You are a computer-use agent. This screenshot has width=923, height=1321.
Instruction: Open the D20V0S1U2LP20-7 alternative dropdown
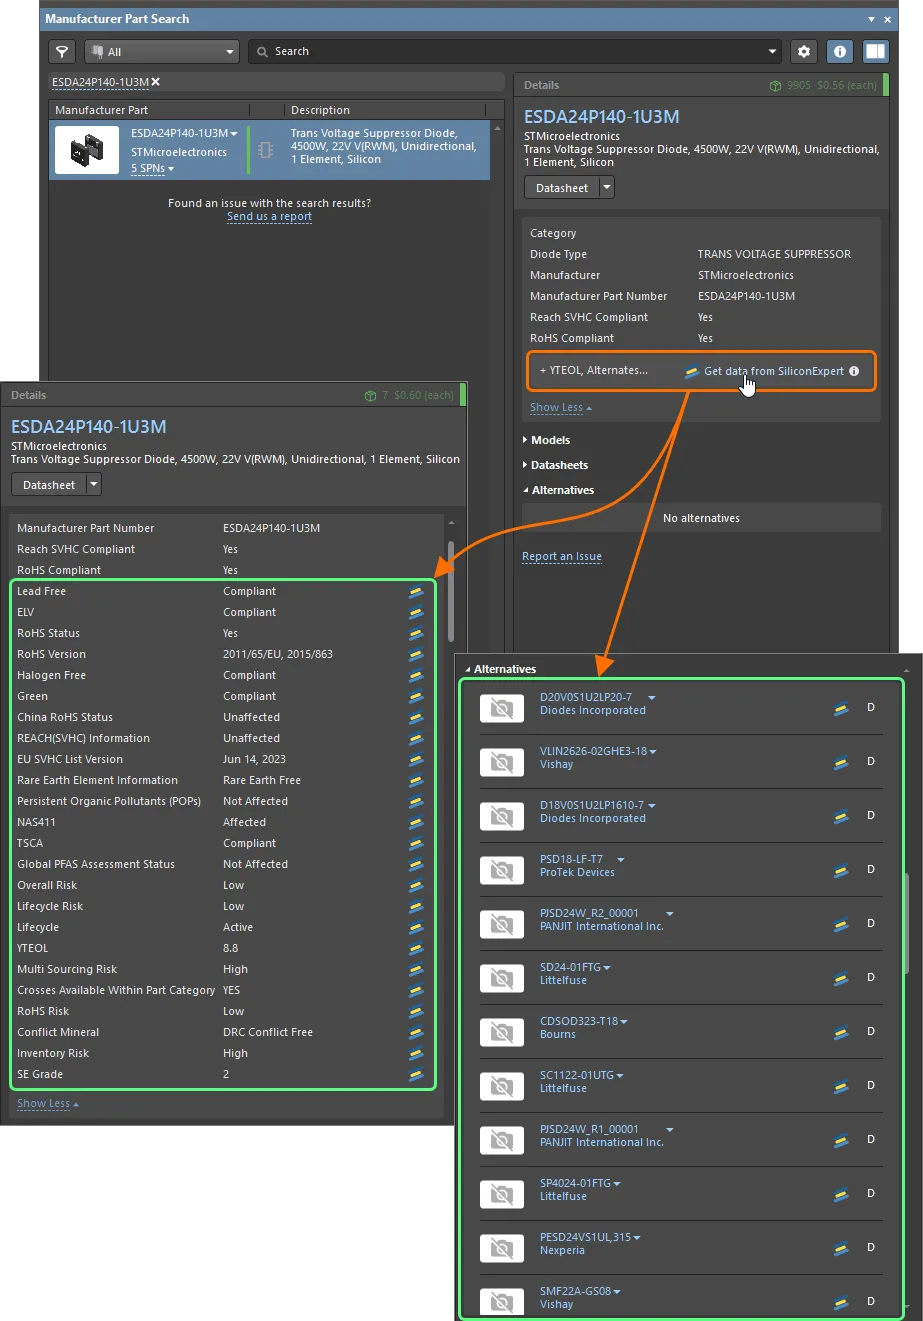pos(652,697)
